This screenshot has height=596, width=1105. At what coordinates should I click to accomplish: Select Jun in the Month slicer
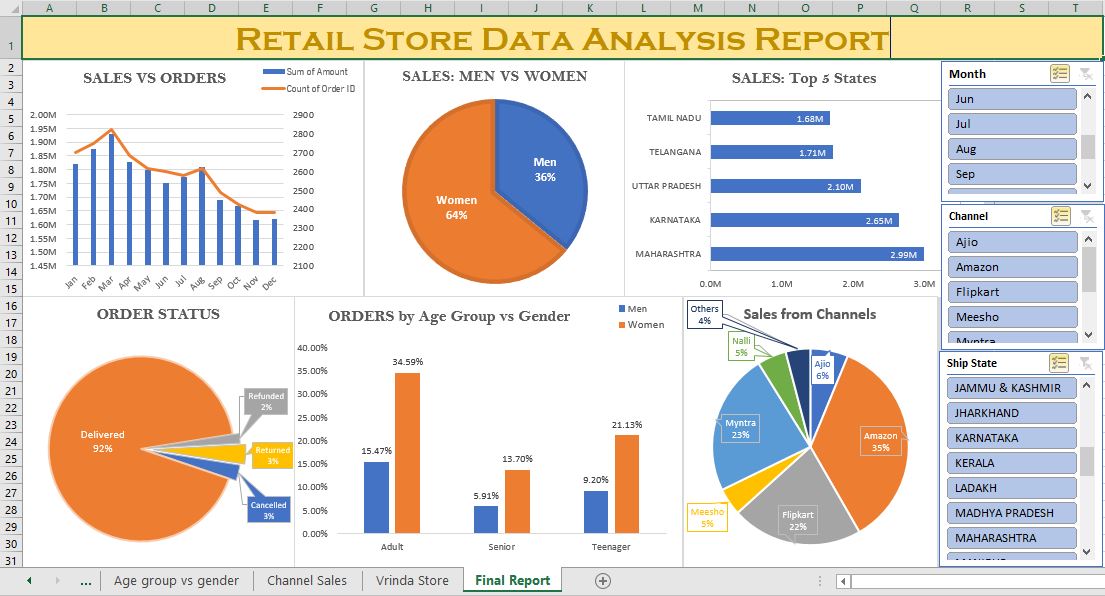[1012, 98]
